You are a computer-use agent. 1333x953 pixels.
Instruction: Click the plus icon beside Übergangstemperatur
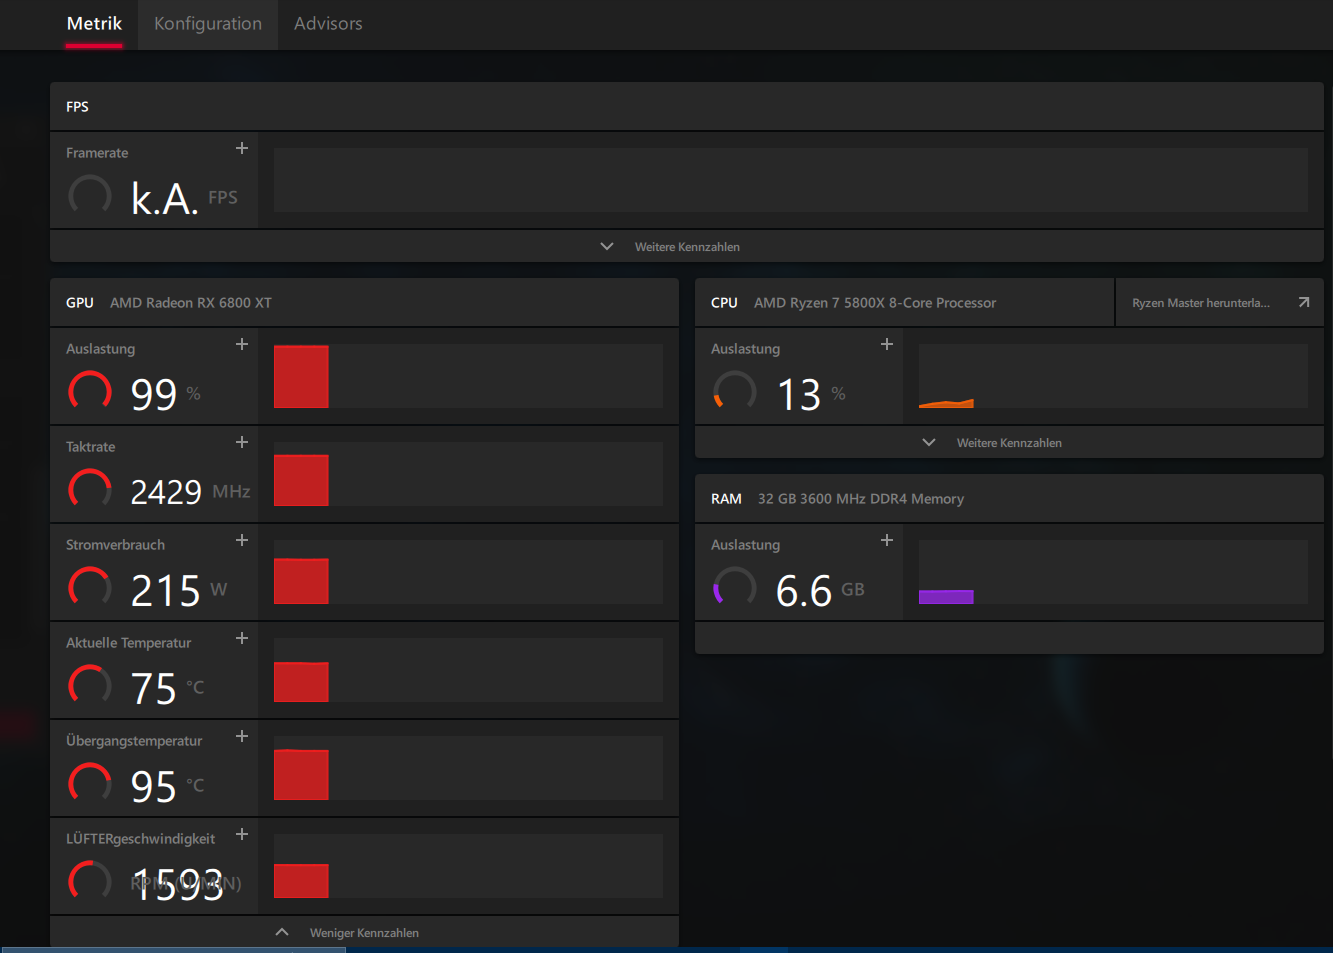(x=242, y=735)
